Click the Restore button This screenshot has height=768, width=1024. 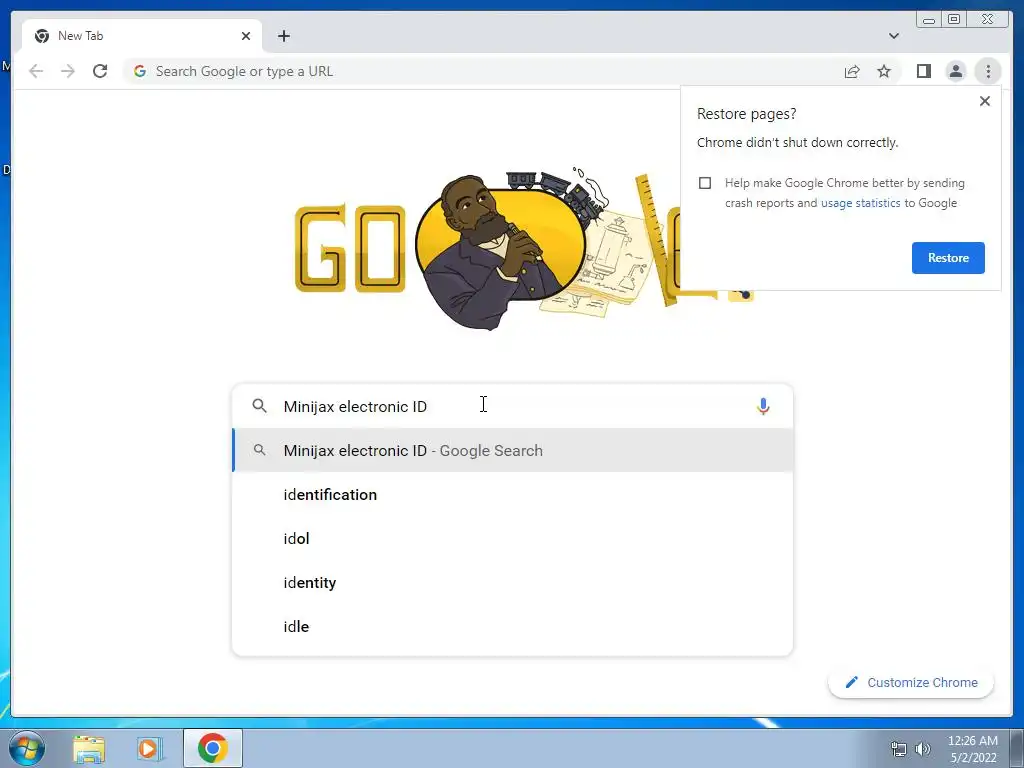coord(948,258)
